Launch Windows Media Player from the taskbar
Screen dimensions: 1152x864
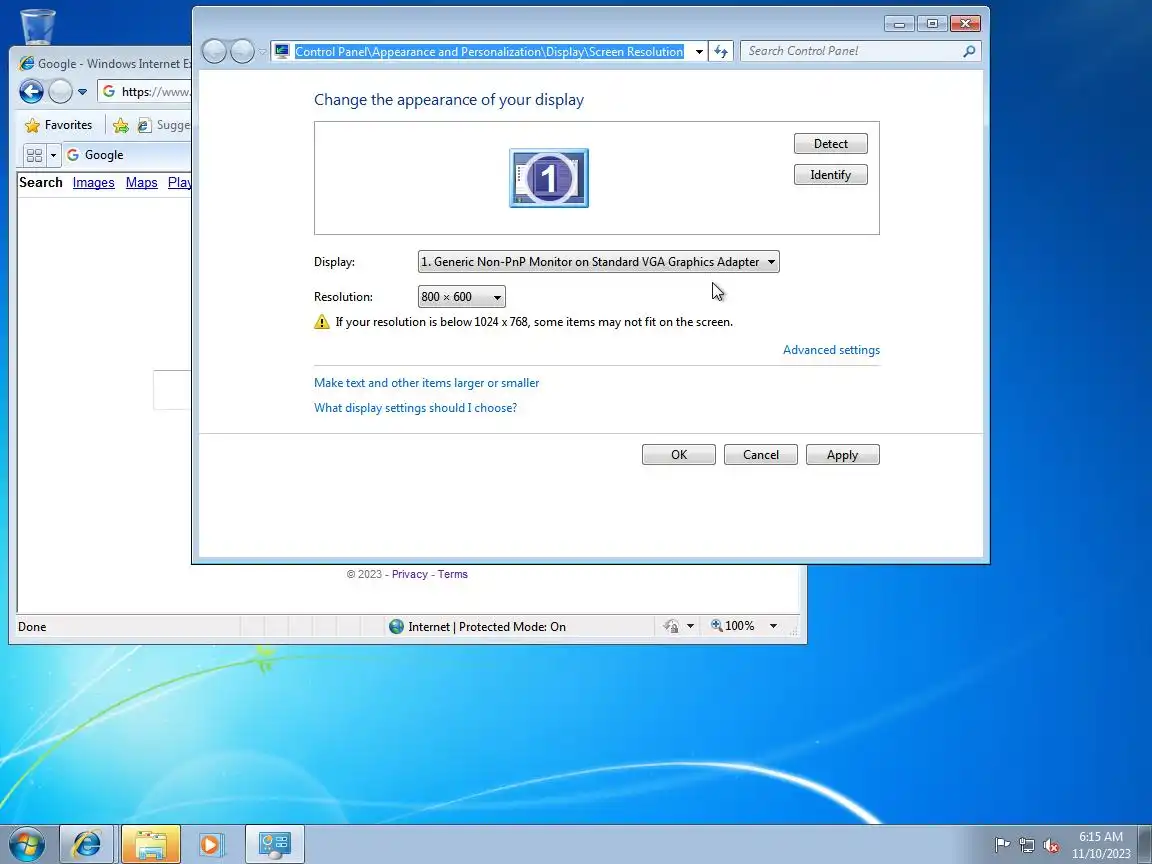click(x=210, y=844)
